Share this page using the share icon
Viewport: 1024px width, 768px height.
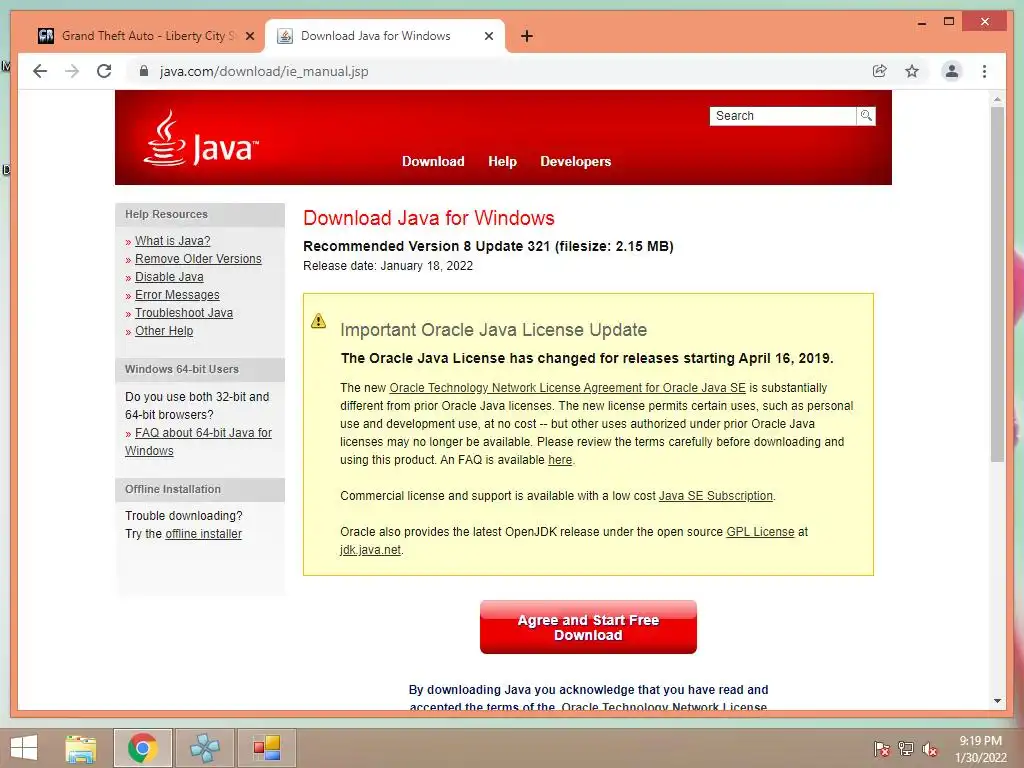point(880,71)
